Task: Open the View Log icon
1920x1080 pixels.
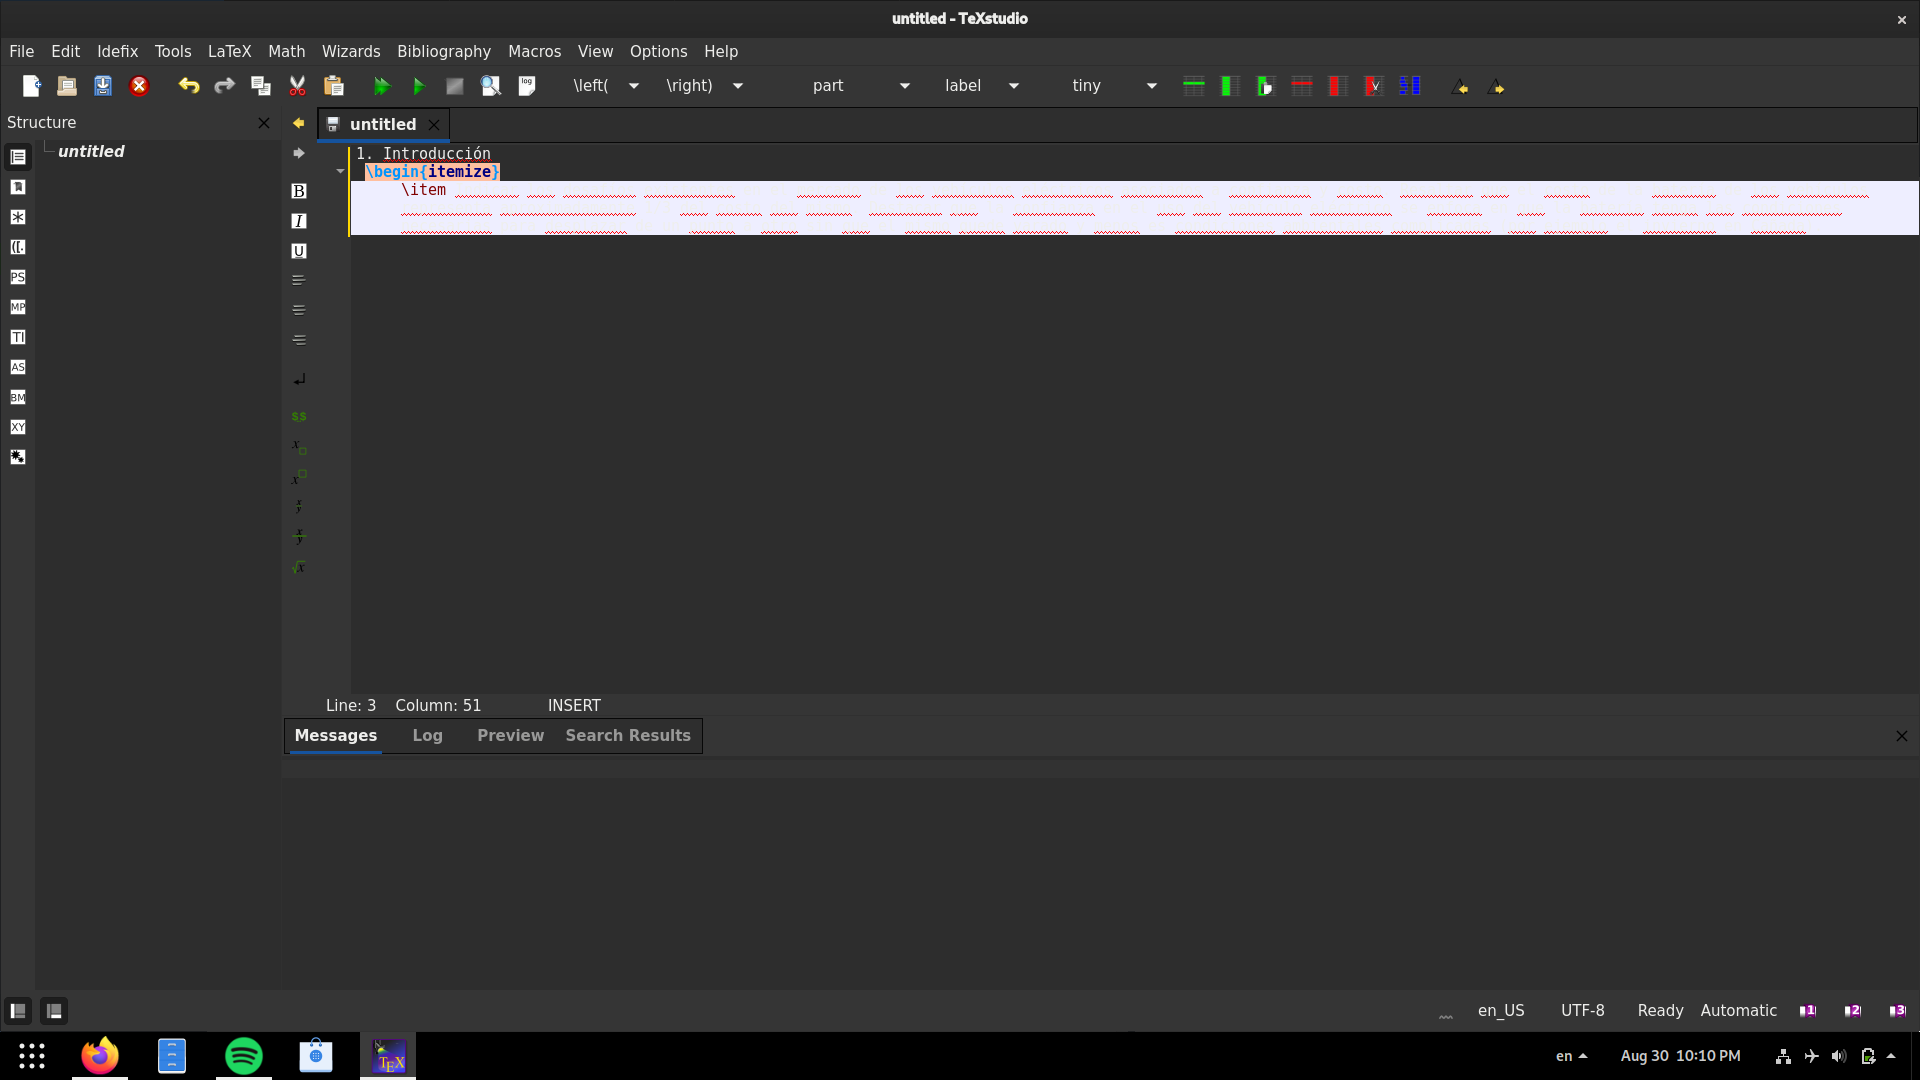Action: pyautogui.click(x=526, y=86)
